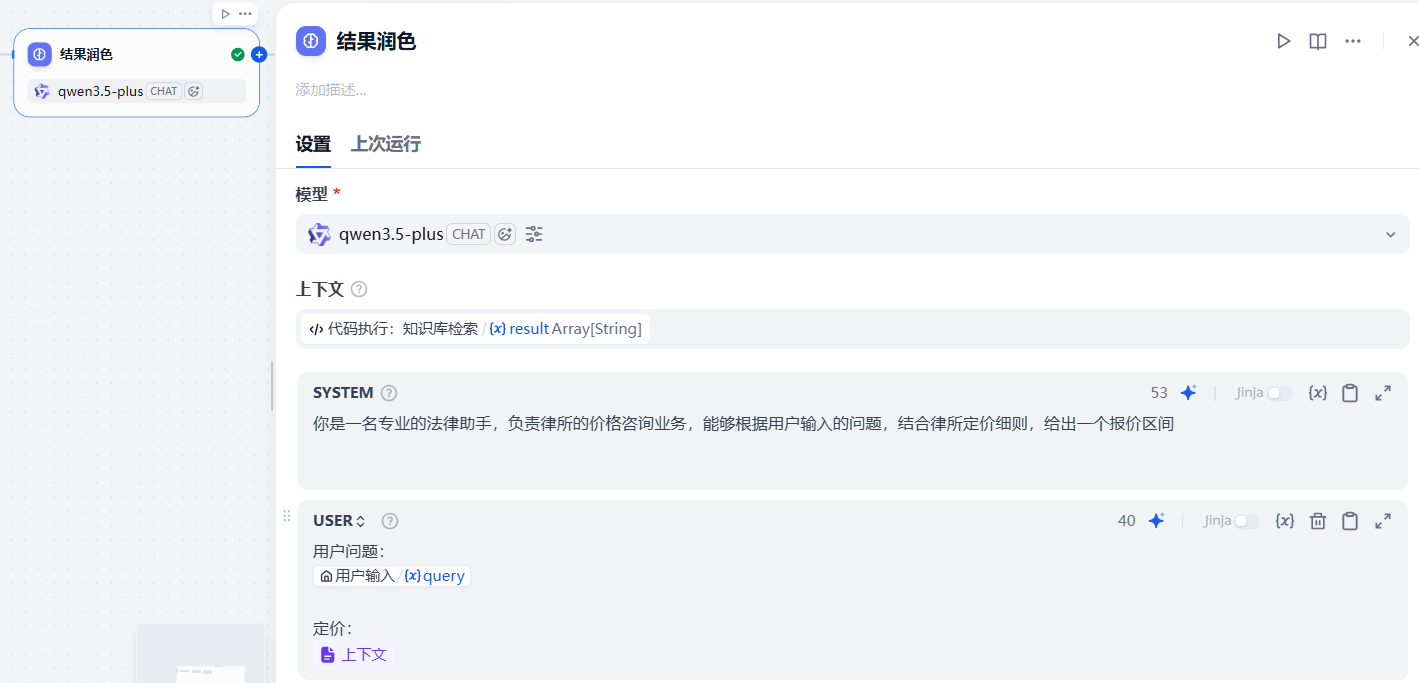Open the canvas node's three-dot menu
This screenshot has height=683, width=1419.
click(245, 14)
